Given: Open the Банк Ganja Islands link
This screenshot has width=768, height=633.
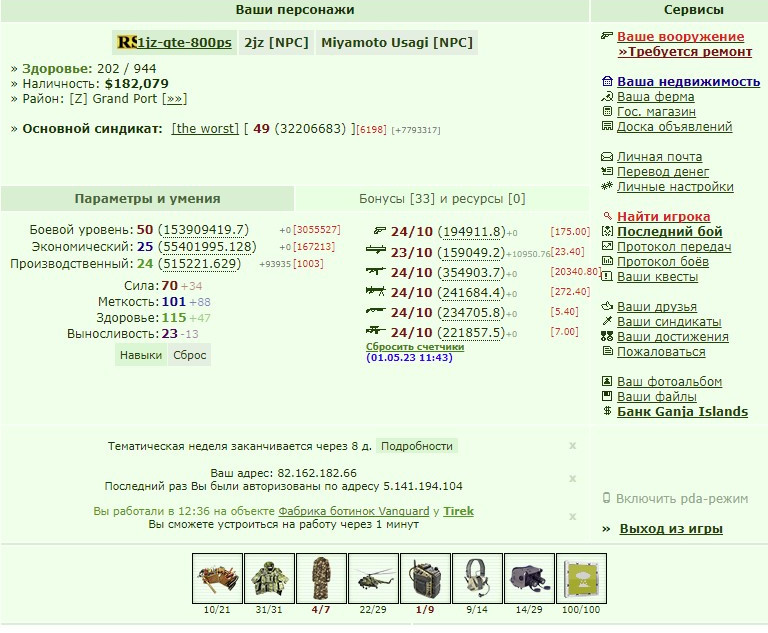Looking at the screenshot, I should click(x=682, y=411).
